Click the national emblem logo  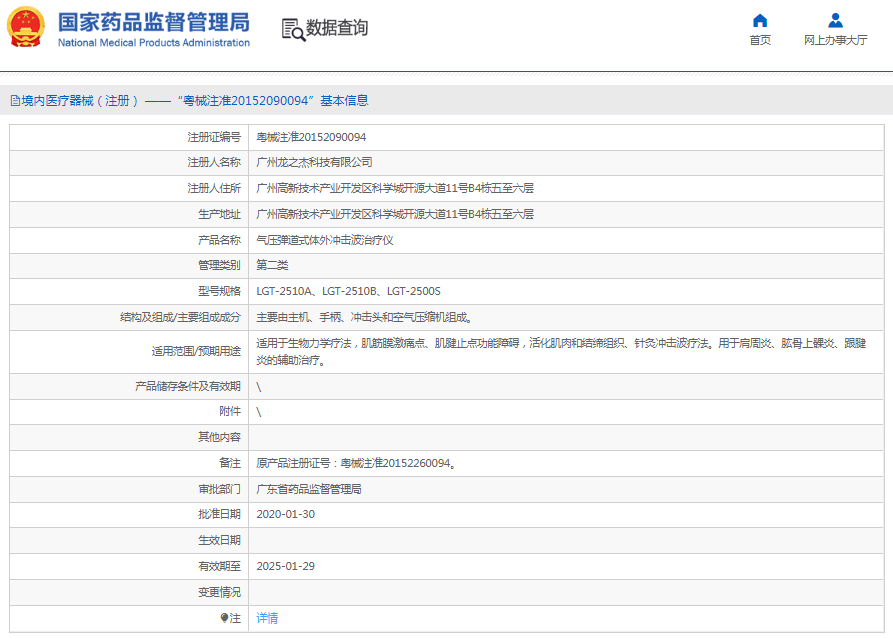26,28
